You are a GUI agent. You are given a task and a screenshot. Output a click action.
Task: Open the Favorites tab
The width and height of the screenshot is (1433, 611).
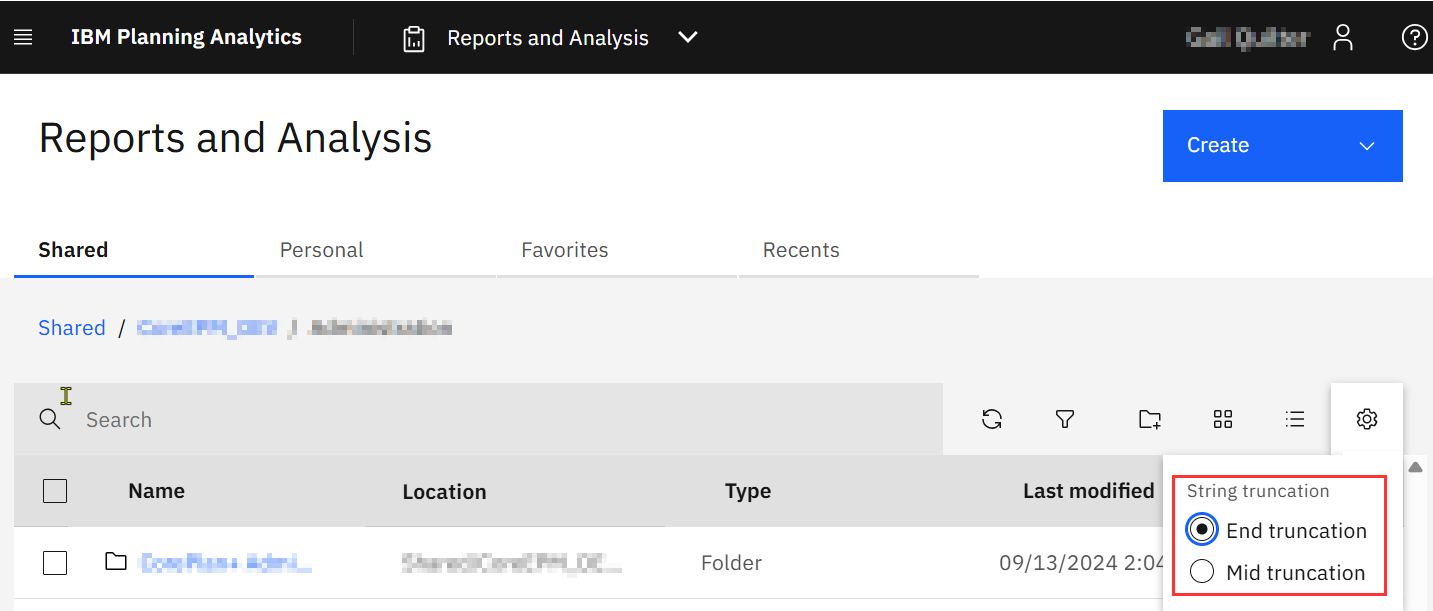coord(564,250)
